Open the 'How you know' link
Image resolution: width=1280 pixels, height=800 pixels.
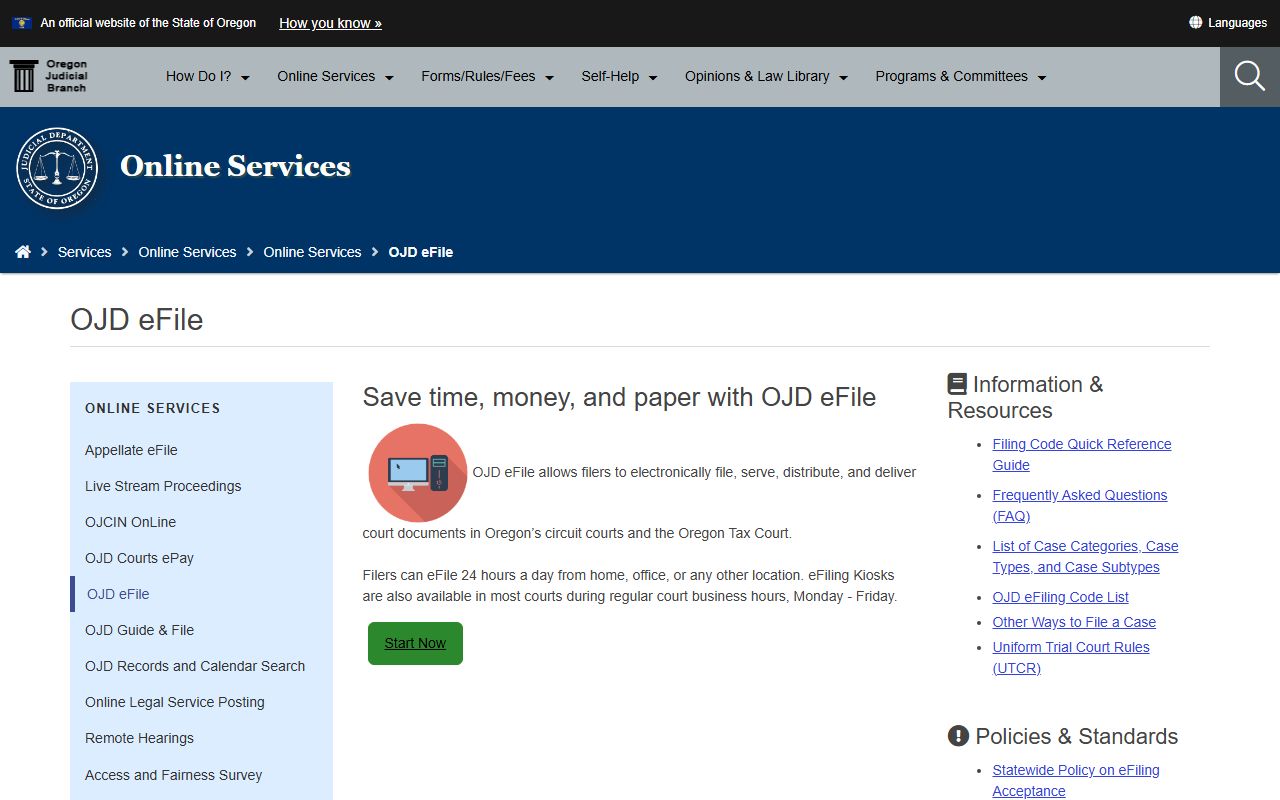point(330,23)
